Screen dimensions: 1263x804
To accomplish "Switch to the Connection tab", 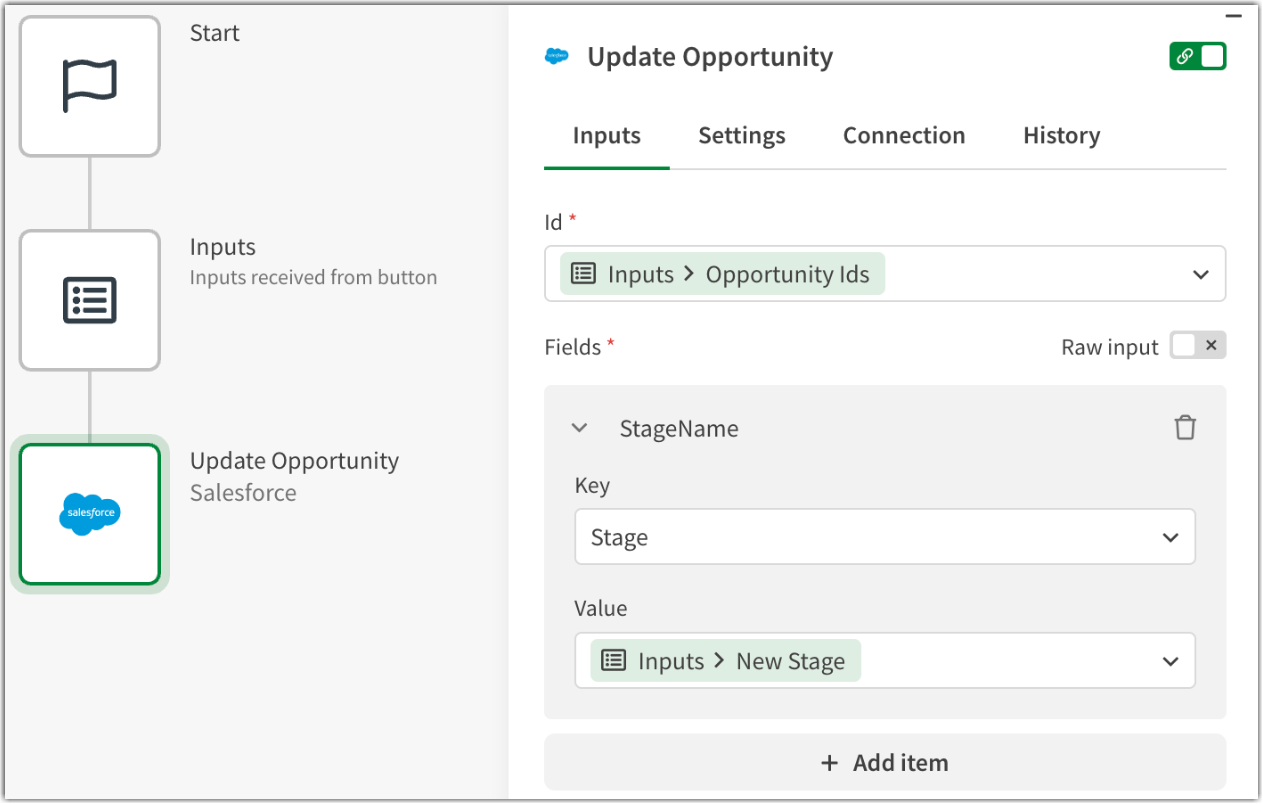I will 904,136.
